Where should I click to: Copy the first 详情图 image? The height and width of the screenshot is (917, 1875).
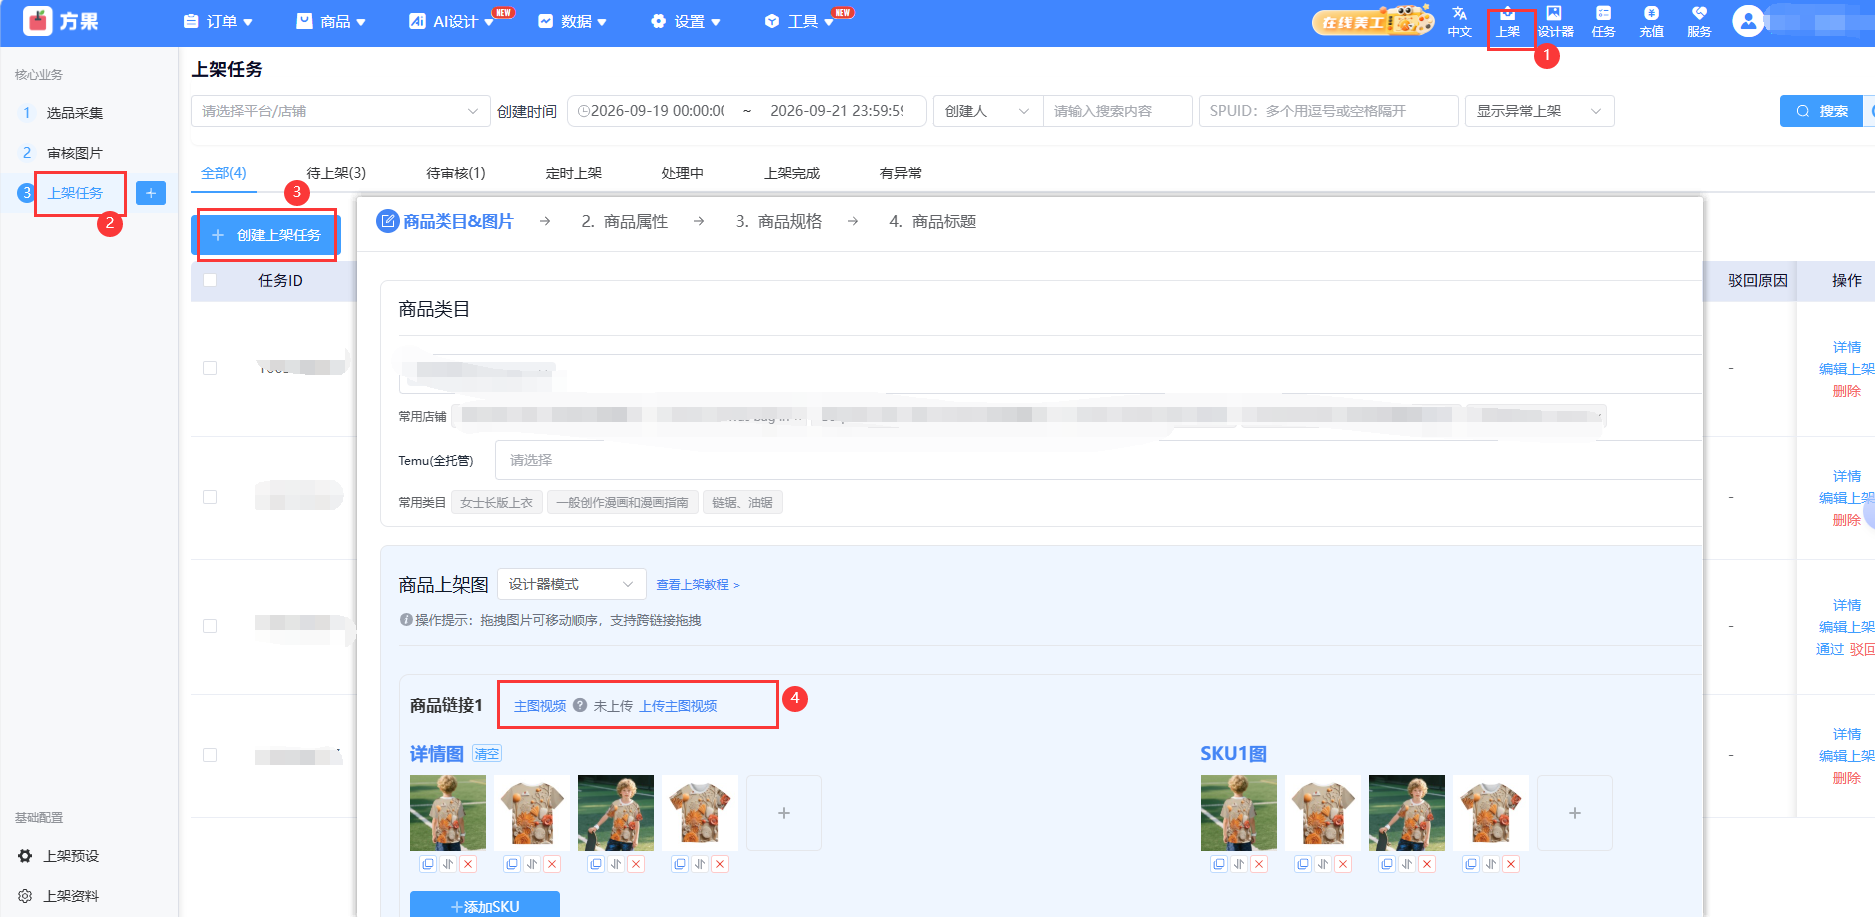(428, 864)
